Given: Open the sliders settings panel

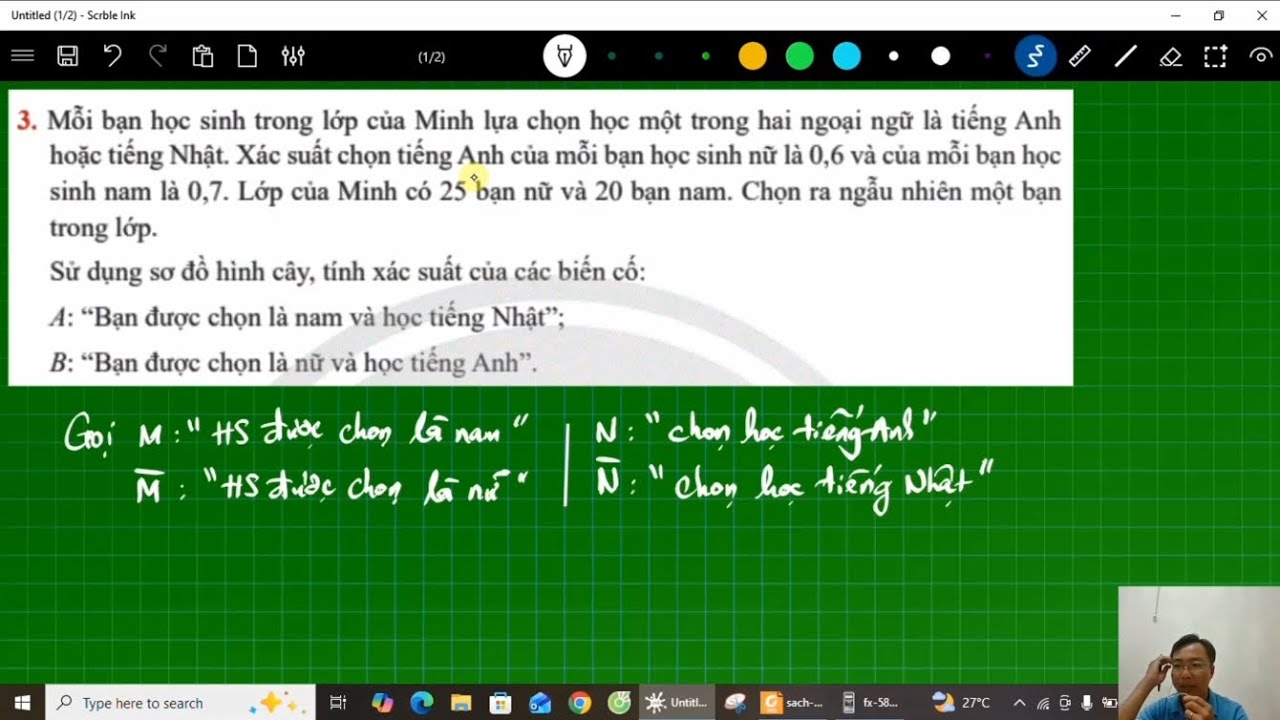Looking at the screenshot, I should click(292, 56).
